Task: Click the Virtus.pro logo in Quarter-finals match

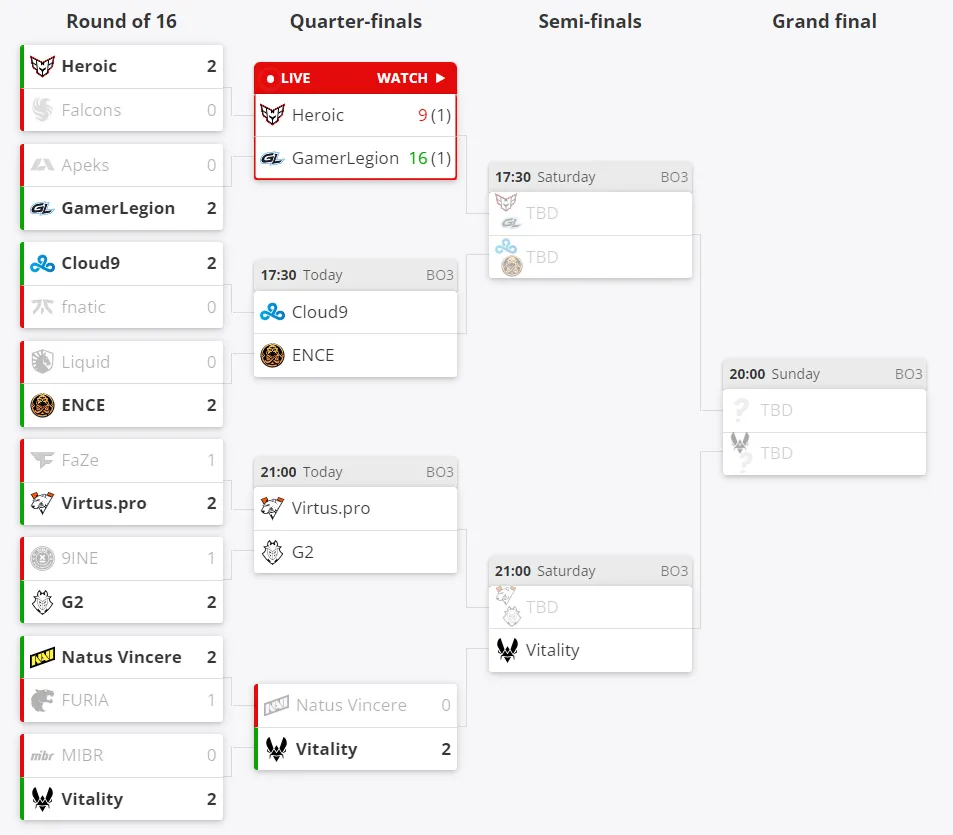Action: point(272,508)
